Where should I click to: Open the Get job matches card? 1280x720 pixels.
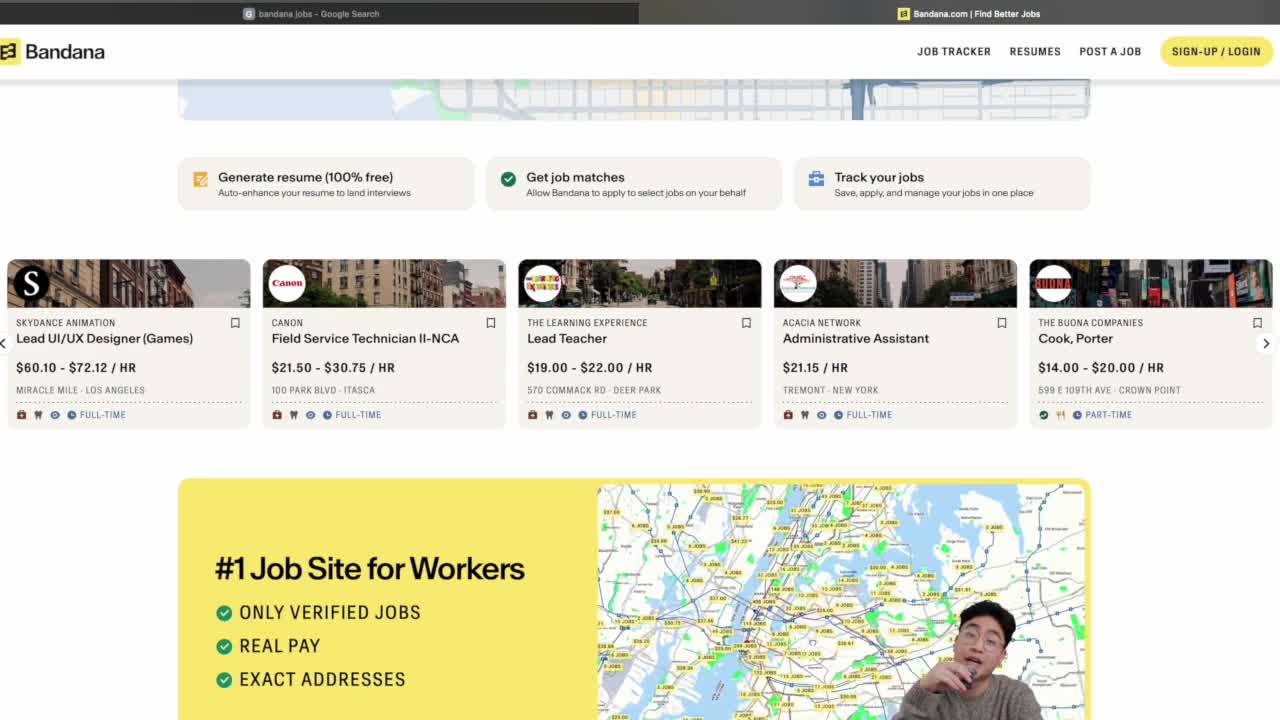[634, 184]
